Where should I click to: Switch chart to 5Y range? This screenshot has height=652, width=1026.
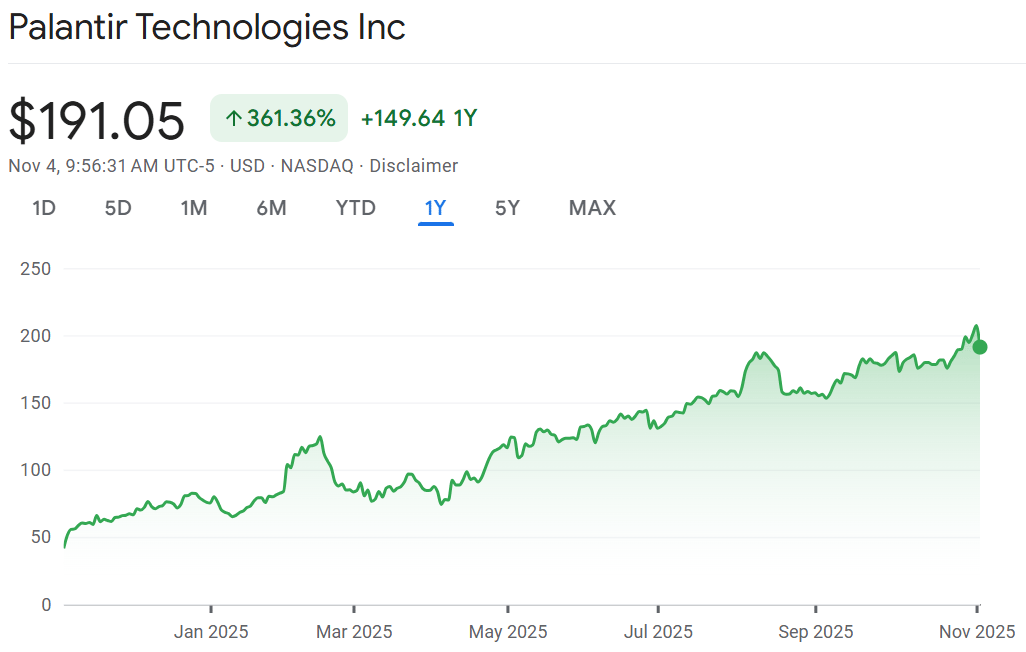pos(507,208)
